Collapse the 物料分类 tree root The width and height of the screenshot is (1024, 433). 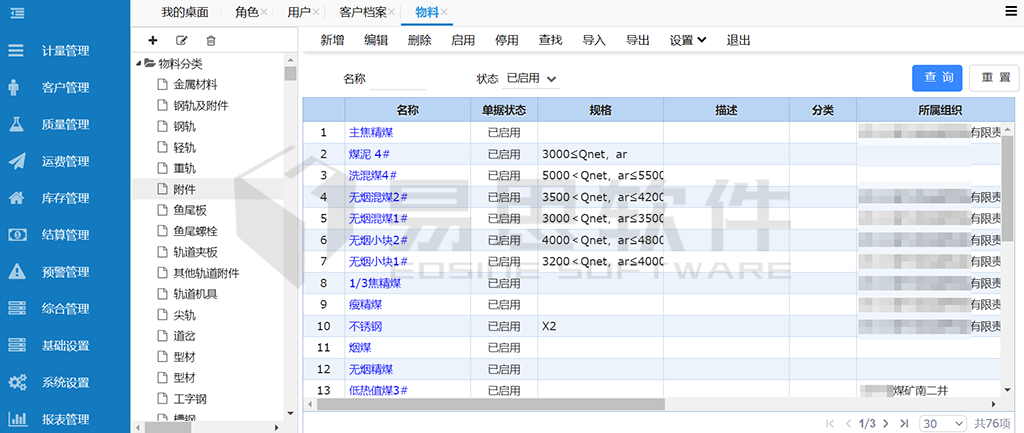[138, 63]
